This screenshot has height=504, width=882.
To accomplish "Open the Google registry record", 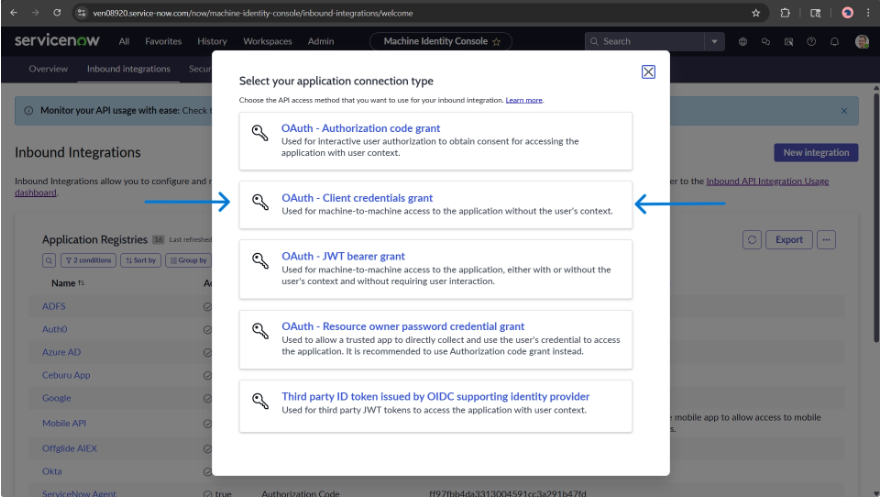I will [56, 398].
